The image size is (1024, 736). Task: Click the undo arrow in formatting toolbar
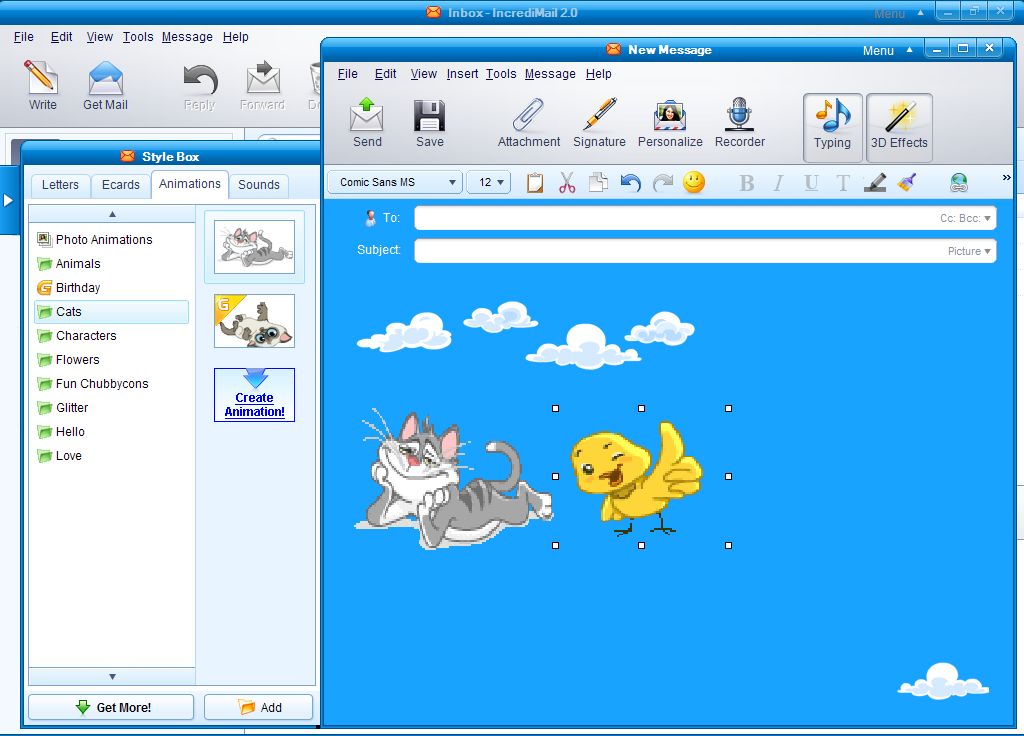[x=630, y=182]
